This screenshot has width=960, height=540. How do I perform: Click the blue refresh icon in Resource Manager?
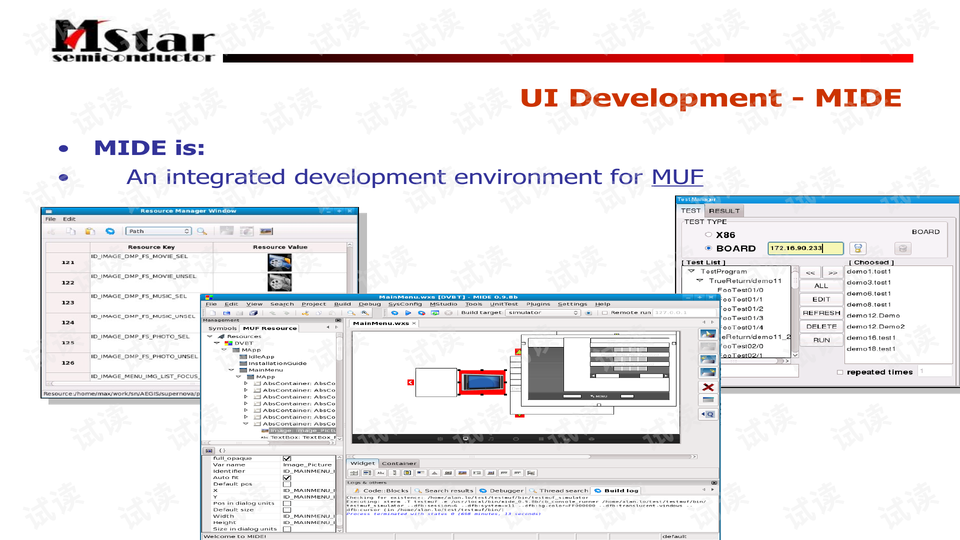tap(110, 231)
